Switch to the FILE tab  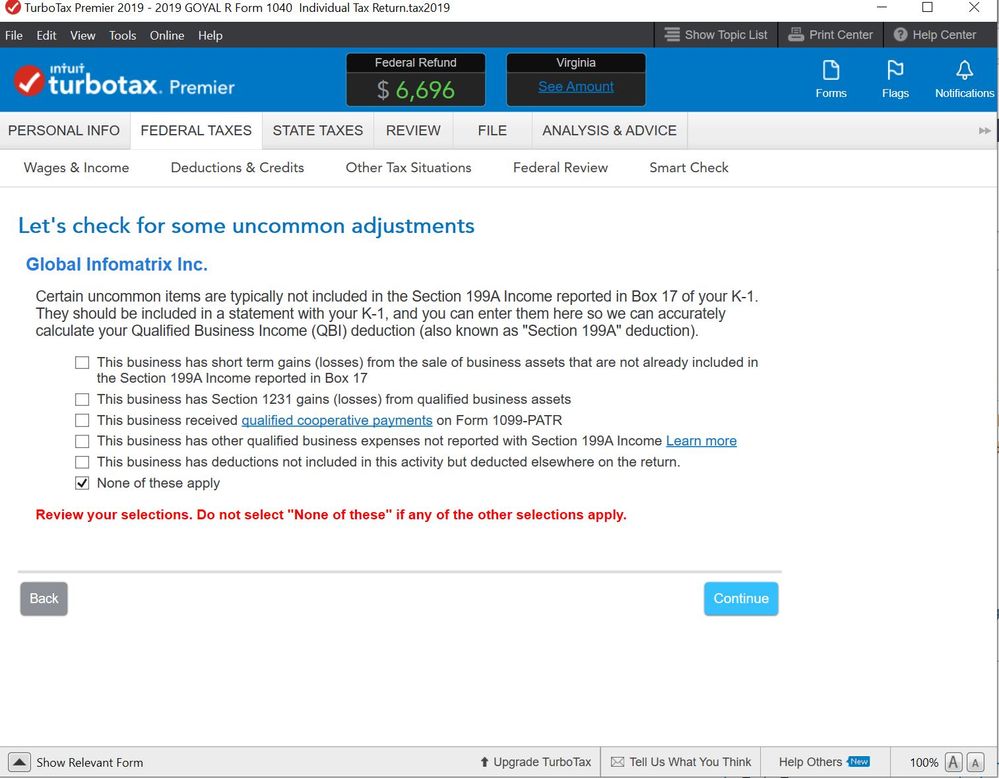pyautogui.click(x=492, y=131)
